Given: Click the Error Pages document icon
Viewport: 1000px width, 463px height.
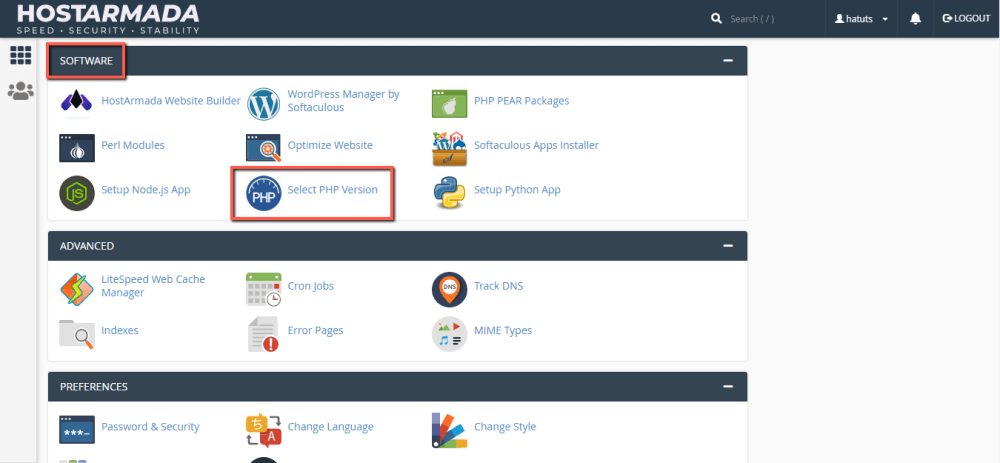Looking at the screenshot, I should coord(263,334).
